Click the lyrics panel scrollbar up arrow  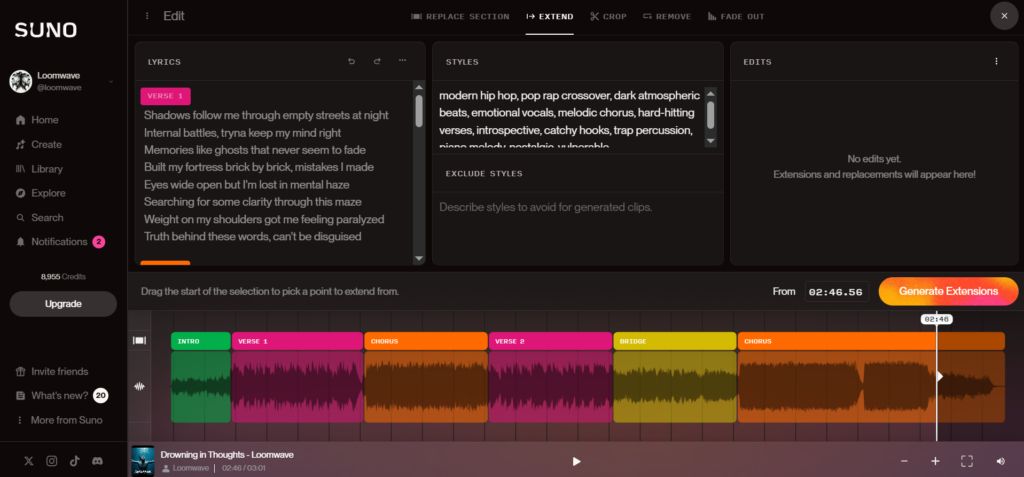pos(419,87)
